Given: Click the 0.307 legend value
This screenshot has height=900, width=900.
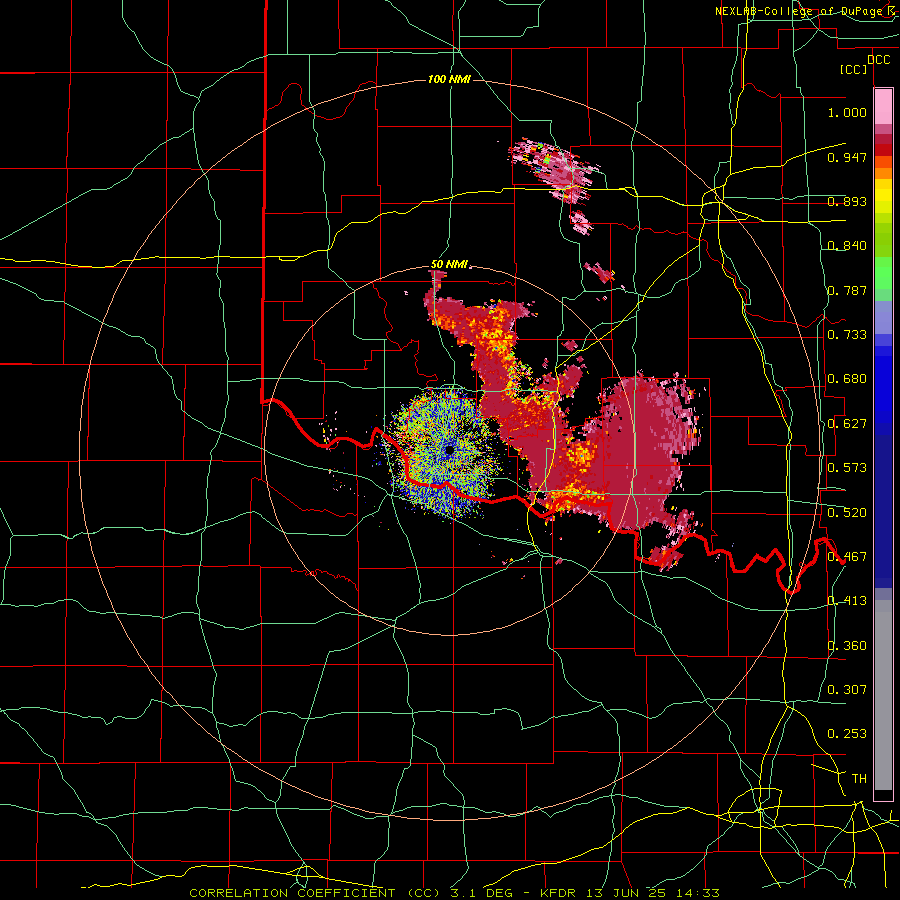Looking at the screenshot, I should click(847, 690).
